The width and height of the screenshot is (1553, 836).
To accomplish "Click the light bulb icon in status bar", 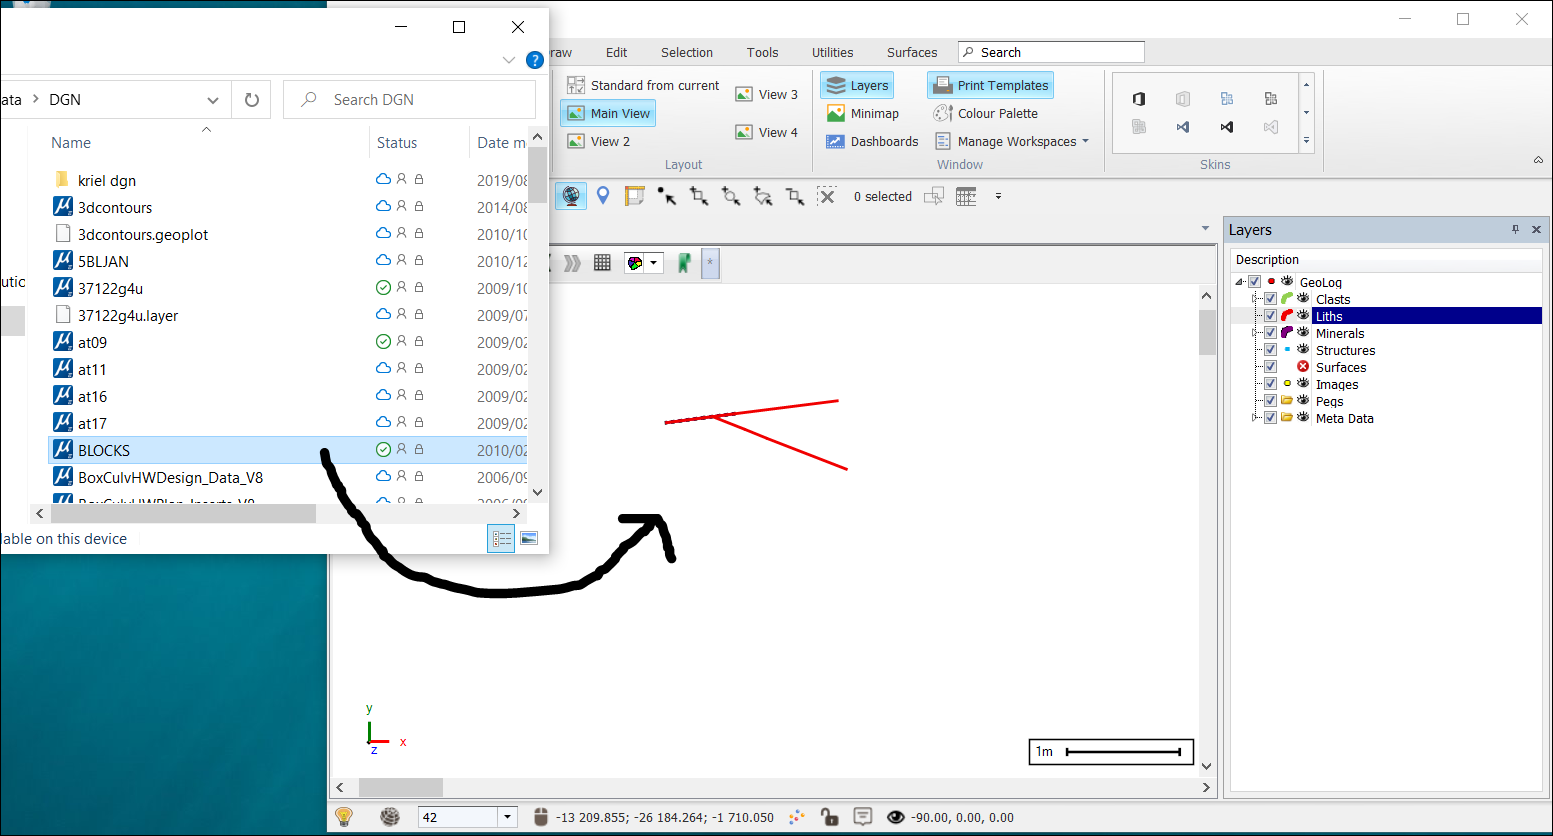I will click(x=344, y=817).
